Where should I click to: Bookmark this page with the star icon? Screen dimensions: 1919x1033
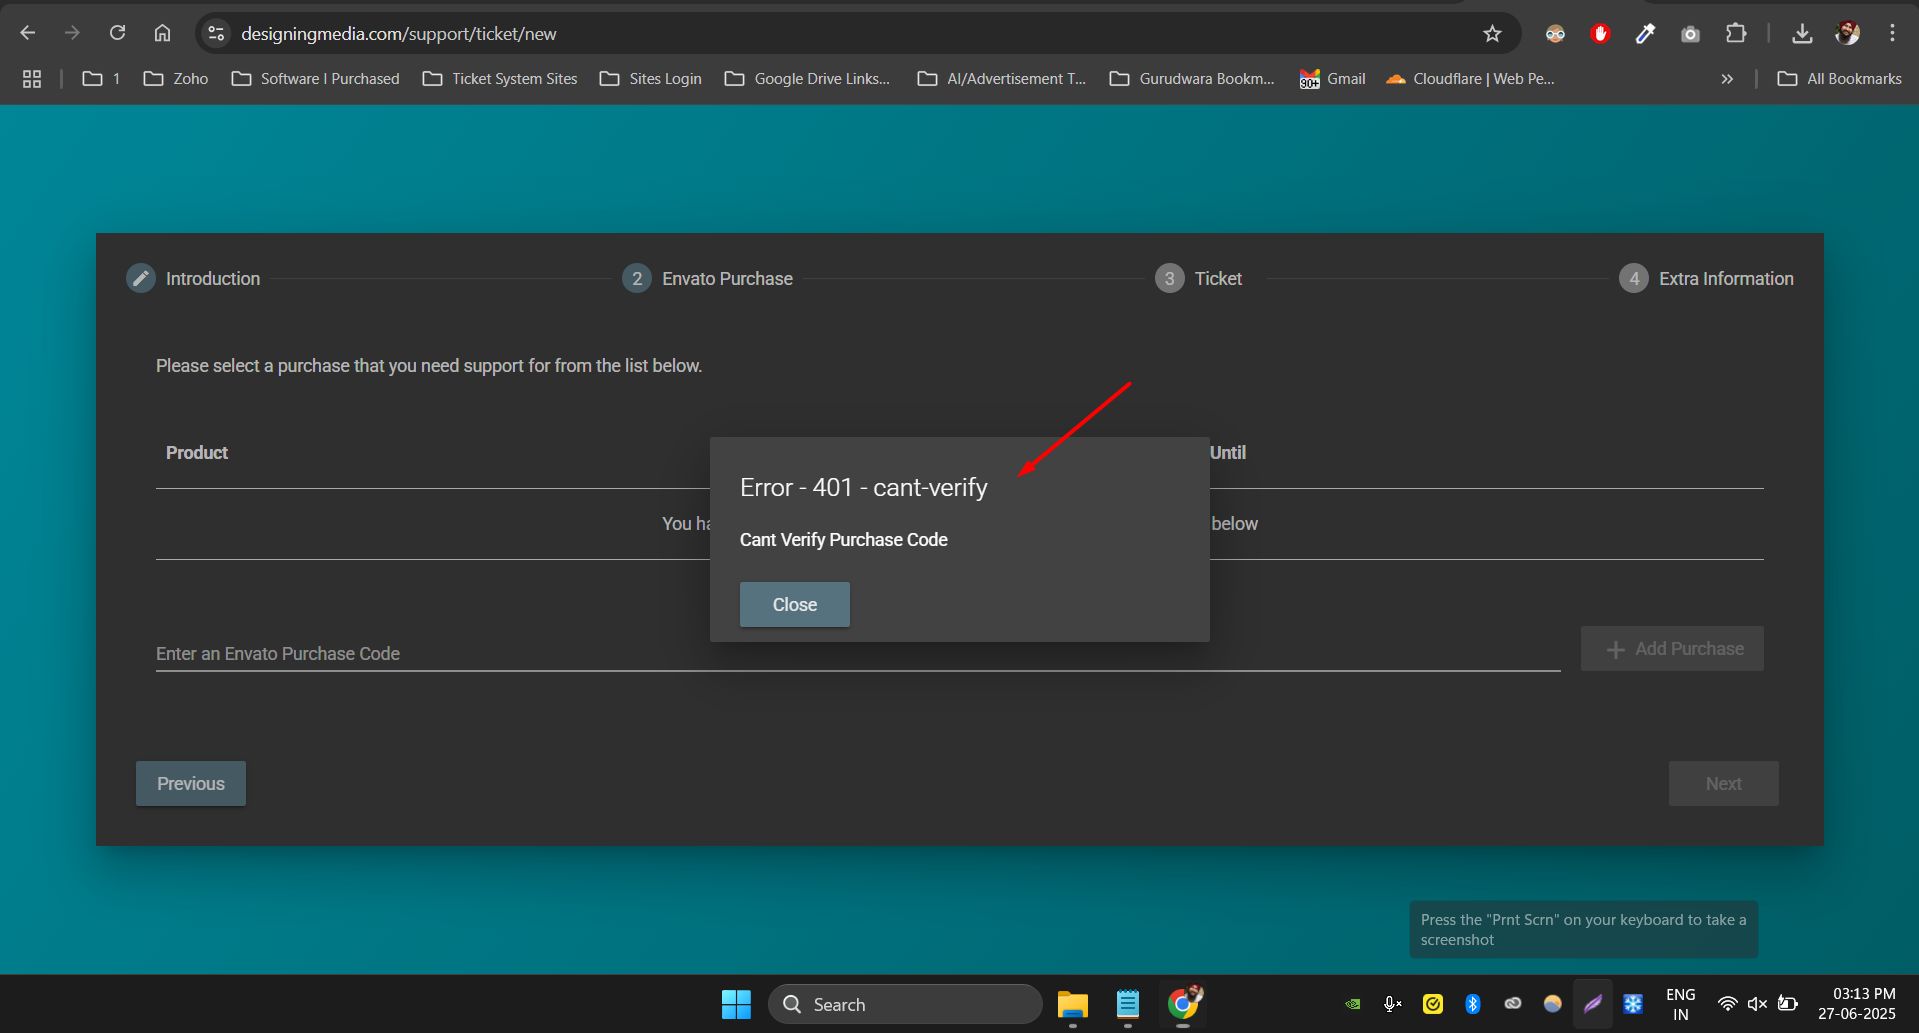(1492, 33)
